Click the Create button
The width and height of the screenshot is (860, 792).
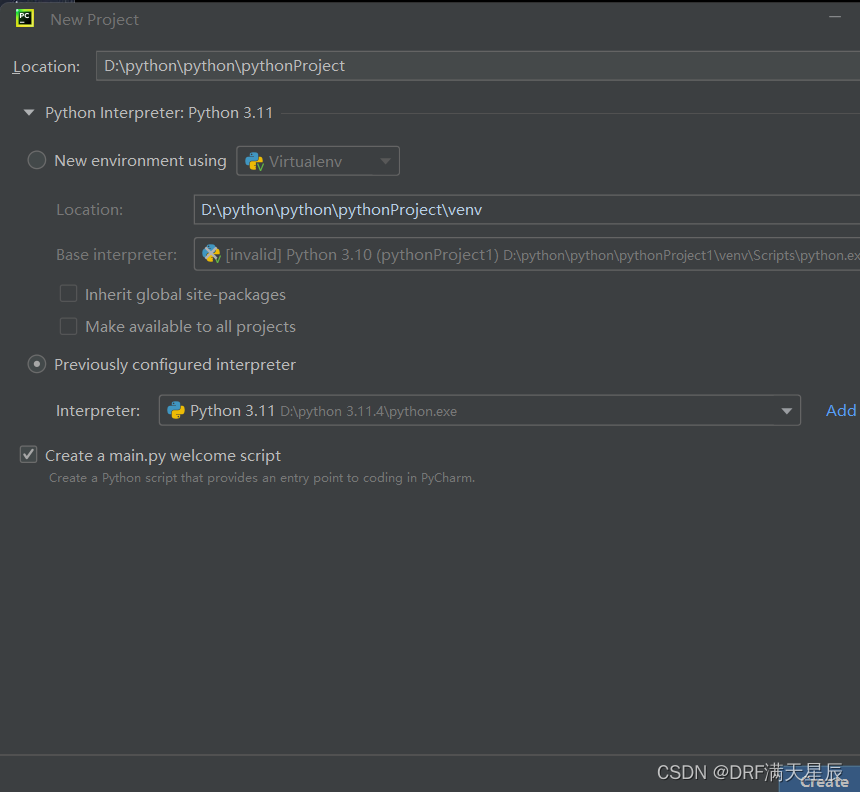point(821,781)
